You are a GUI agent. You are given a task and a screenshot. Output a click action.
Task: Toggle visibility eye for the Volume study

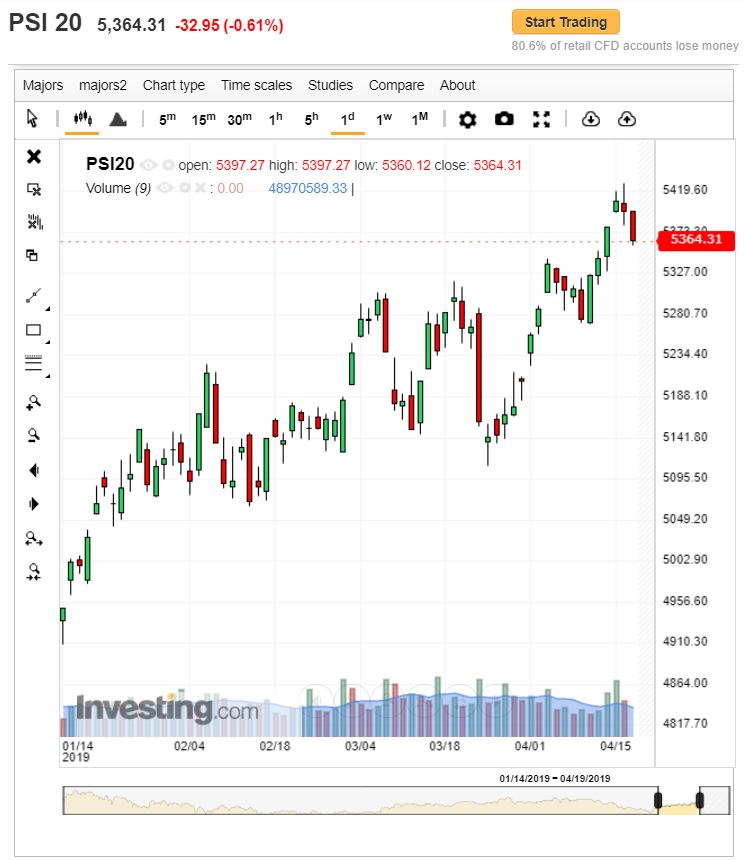167,188
